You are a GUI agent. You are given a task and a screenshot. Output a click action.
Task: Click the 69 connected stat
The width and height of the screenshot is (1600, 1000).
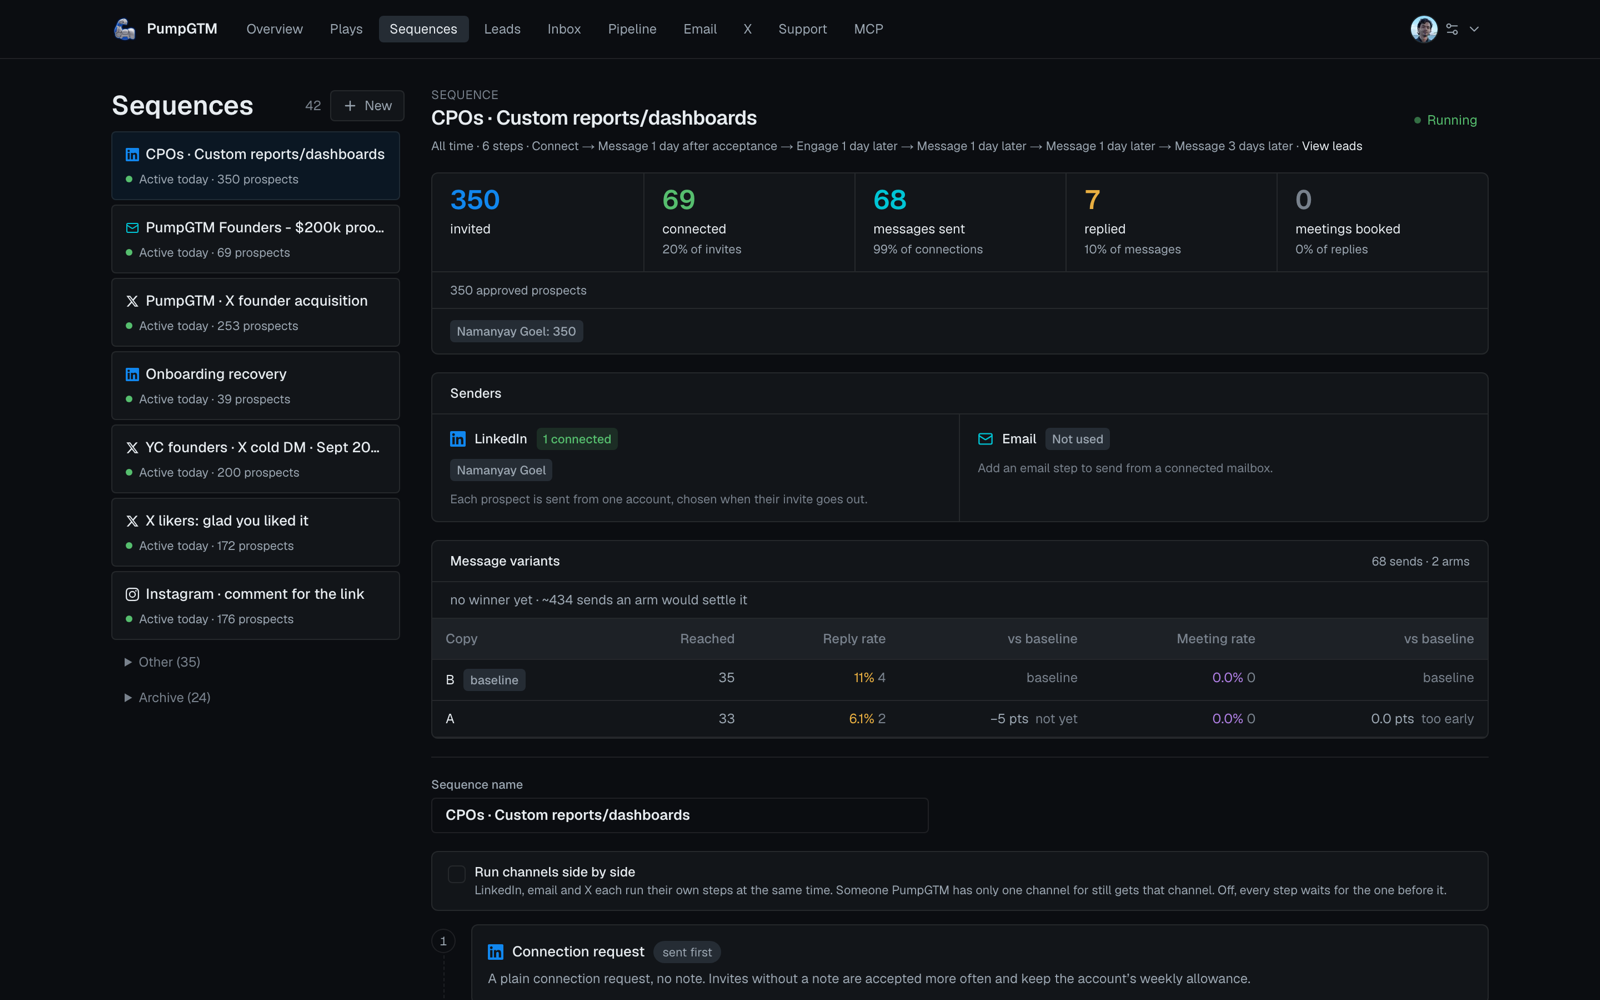[749, 222]
